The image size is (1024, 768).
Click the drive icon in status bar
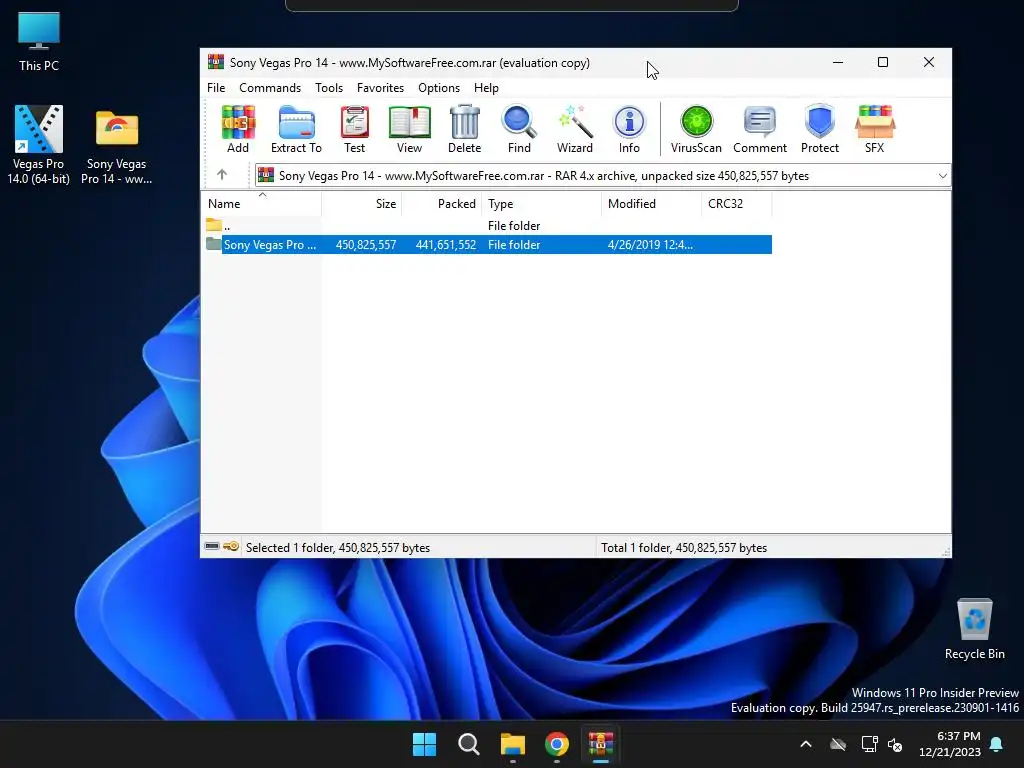point(212,547)
